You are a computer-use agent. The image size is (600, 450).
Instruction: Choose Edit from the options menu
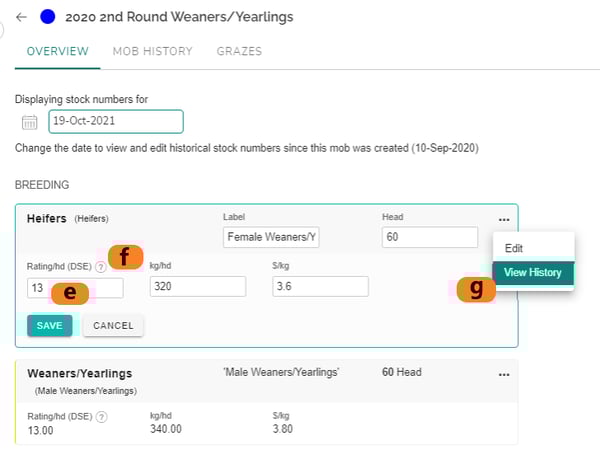513,248
